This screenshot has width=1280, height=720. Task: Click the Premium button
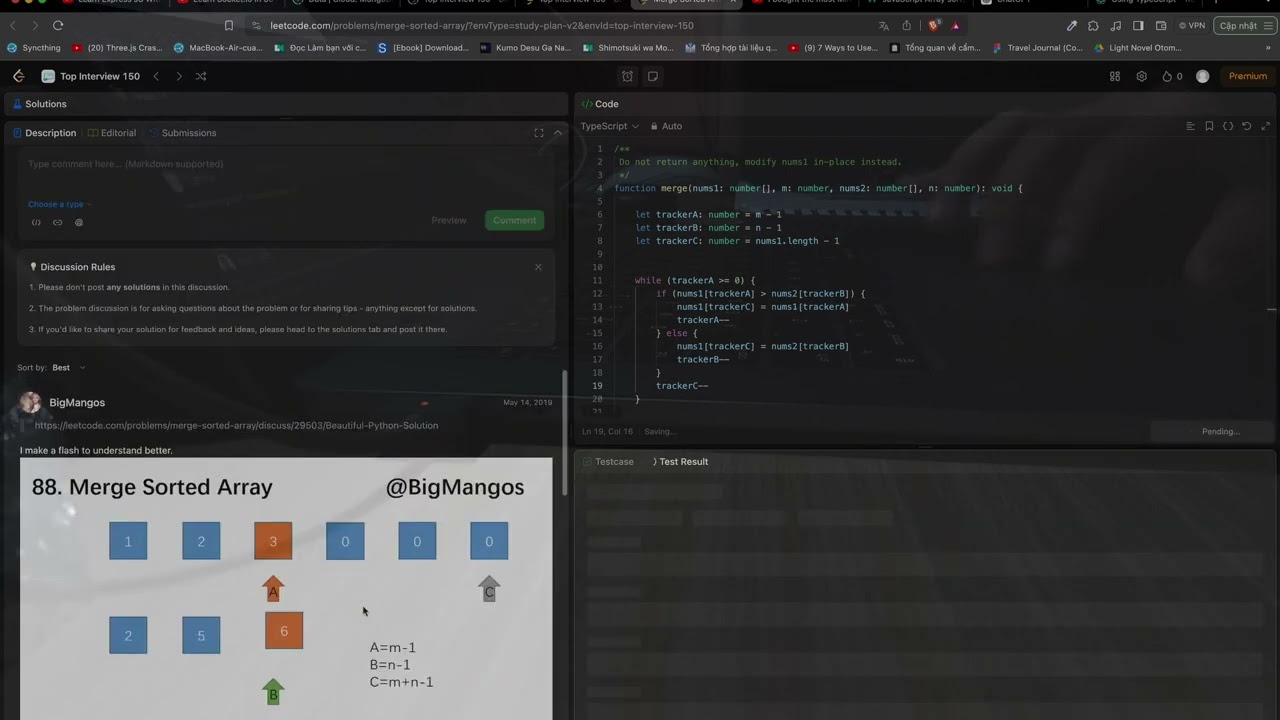1247,76
